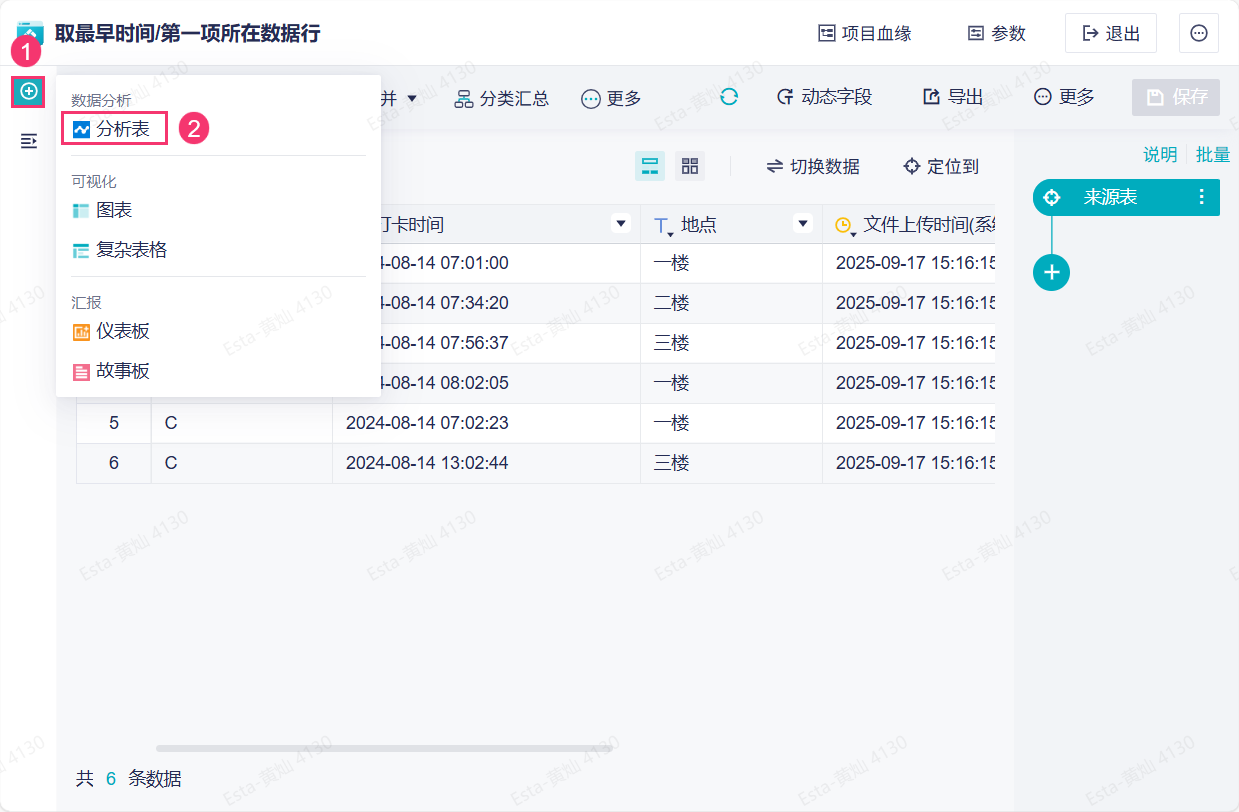Select 分析表 from the menu
The height and width of the screenshot is (812, 1239).
point(113,129)
